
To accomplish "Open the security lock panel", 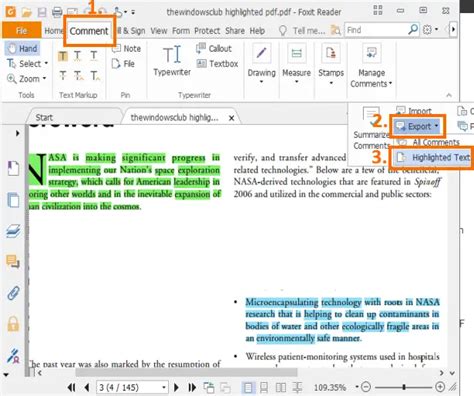I will click(x=13, y=323).
